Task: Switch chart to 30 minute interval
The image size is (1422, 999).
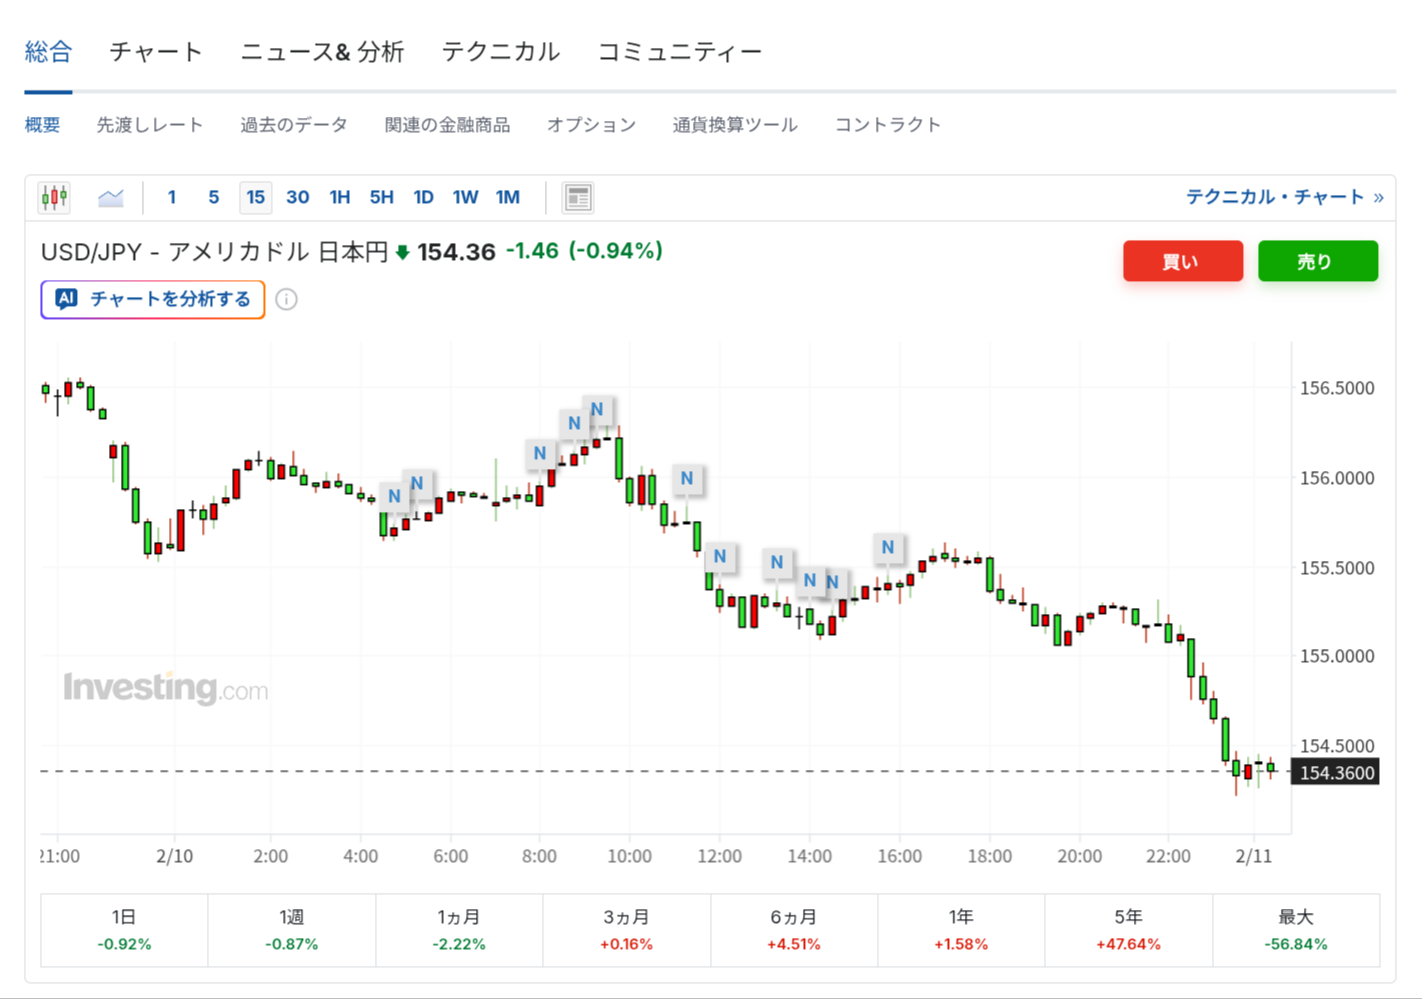Action: [x=297, y=197]
